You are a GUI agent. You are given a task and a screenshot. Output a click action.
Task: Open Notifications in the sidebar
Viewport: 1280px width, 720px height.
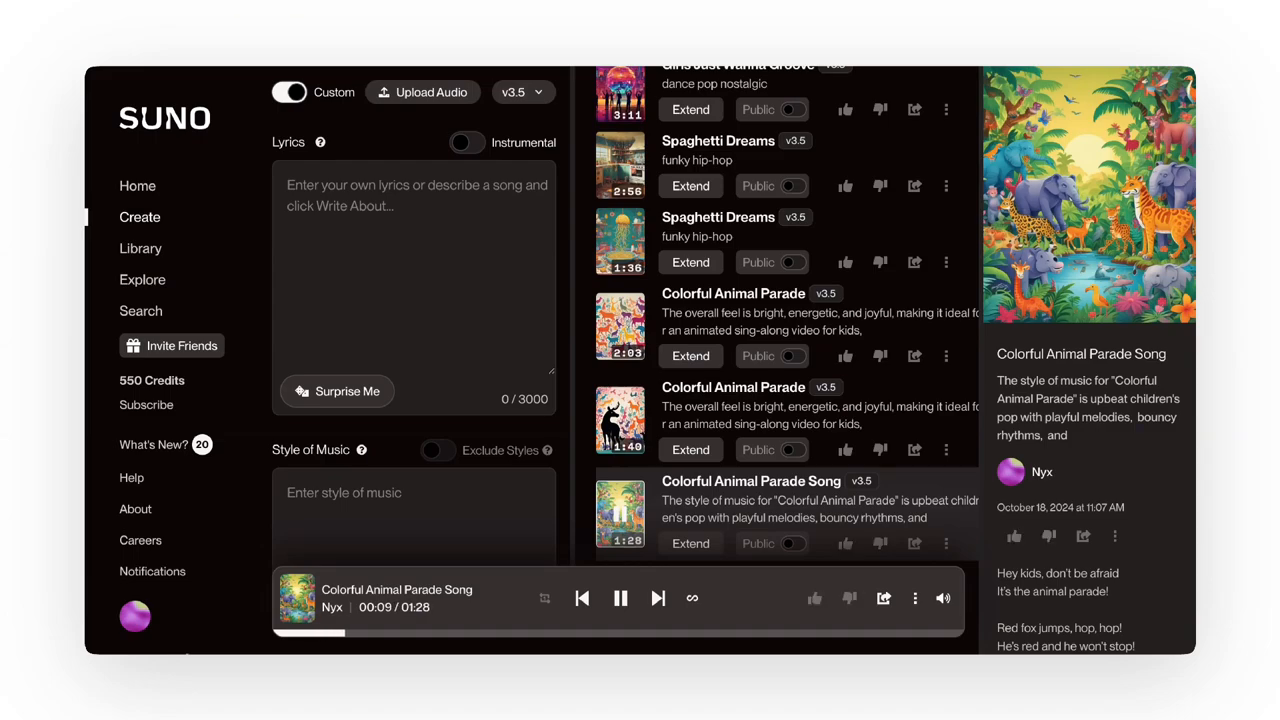pos(152,571)
